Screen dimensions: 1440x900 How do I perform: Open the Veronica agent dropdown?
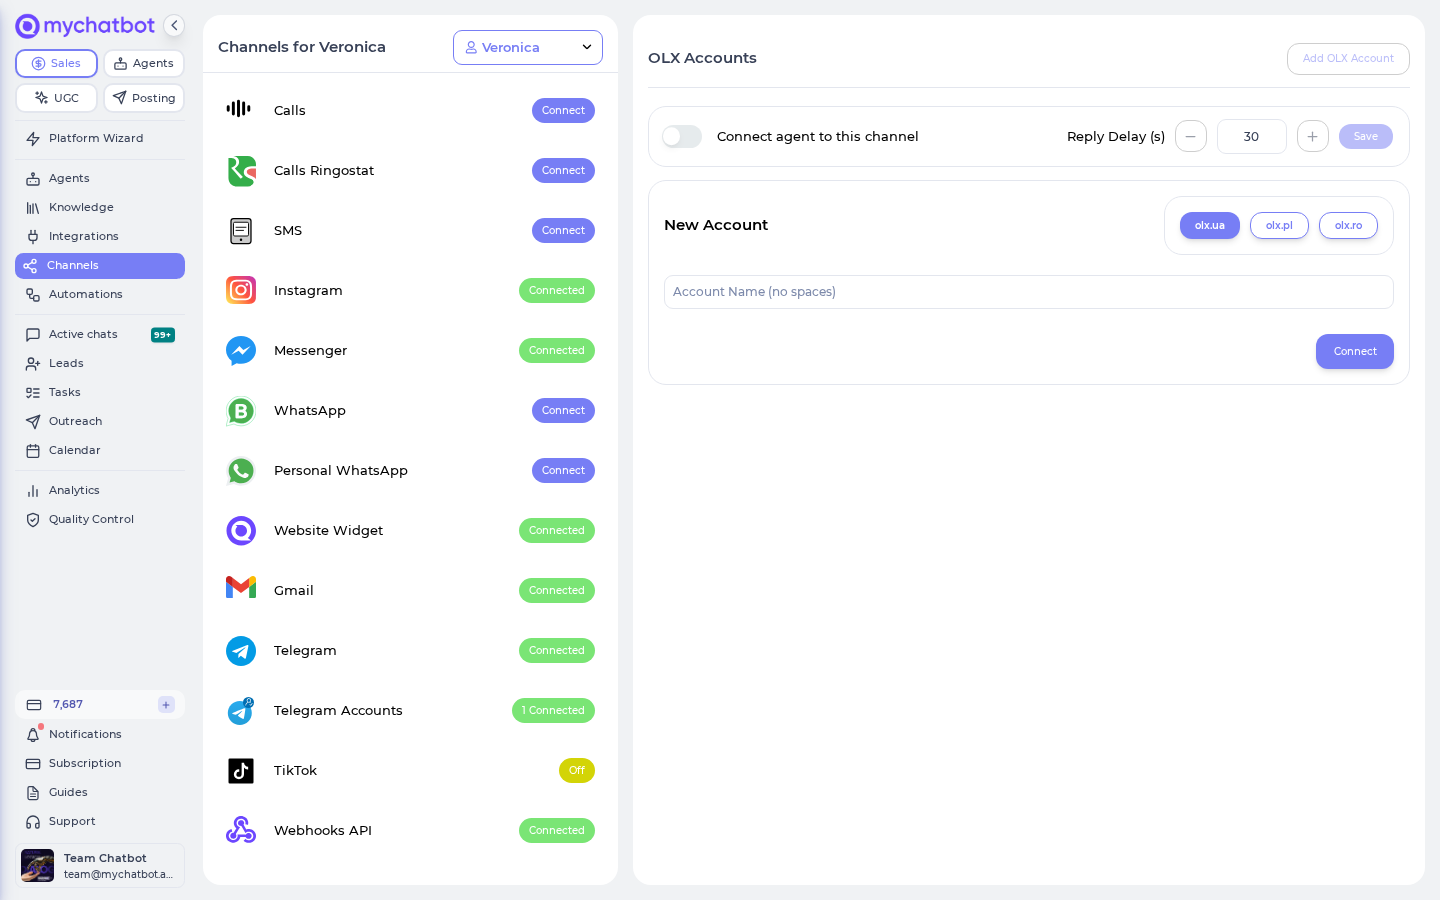[528, 47]
